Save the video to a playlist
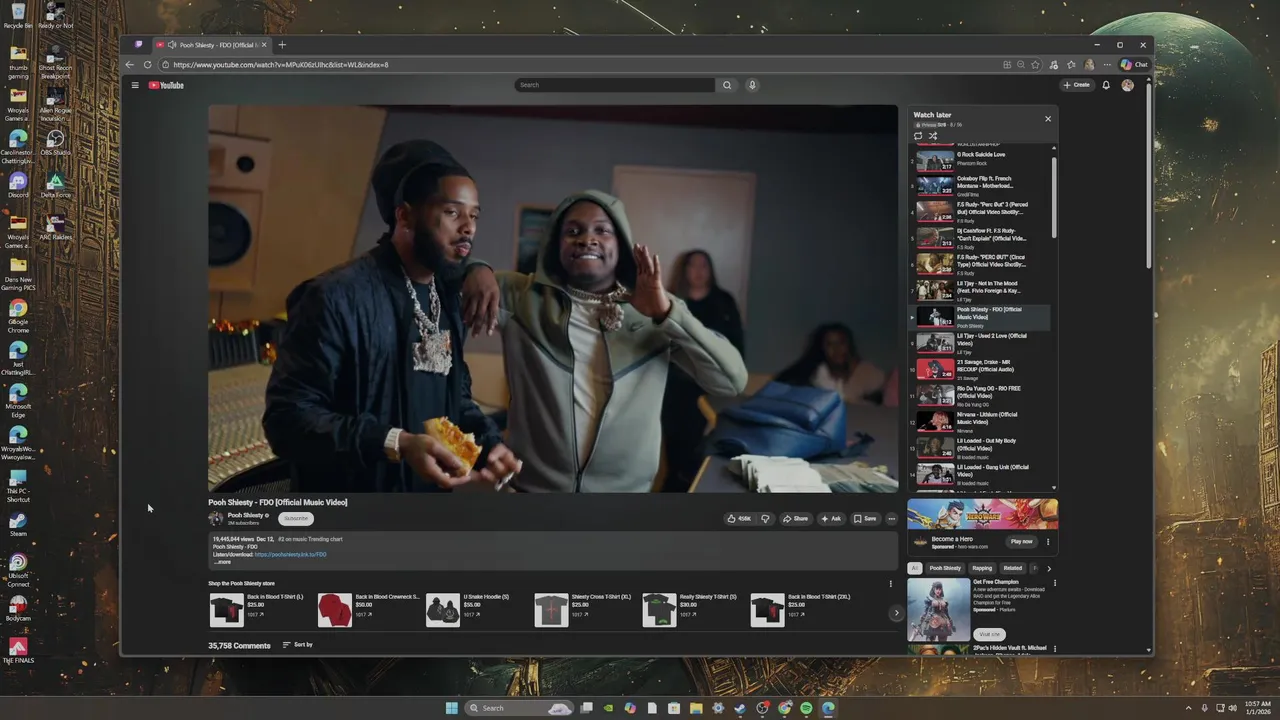This screenshot has width=1280, height=720. pyautogui.click(x=865, y=518)
